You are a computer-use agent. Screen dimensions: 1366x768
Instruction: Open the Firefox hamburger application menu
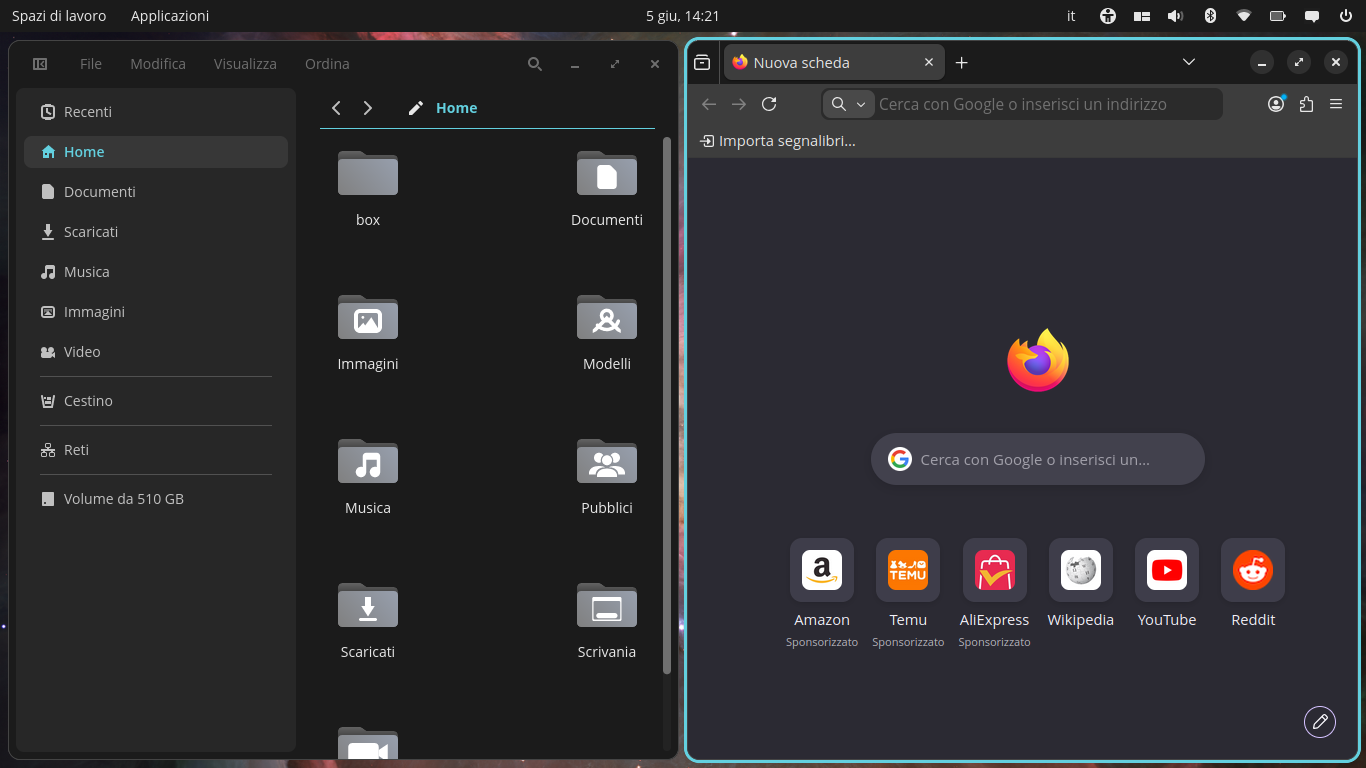coord(1336,104)
